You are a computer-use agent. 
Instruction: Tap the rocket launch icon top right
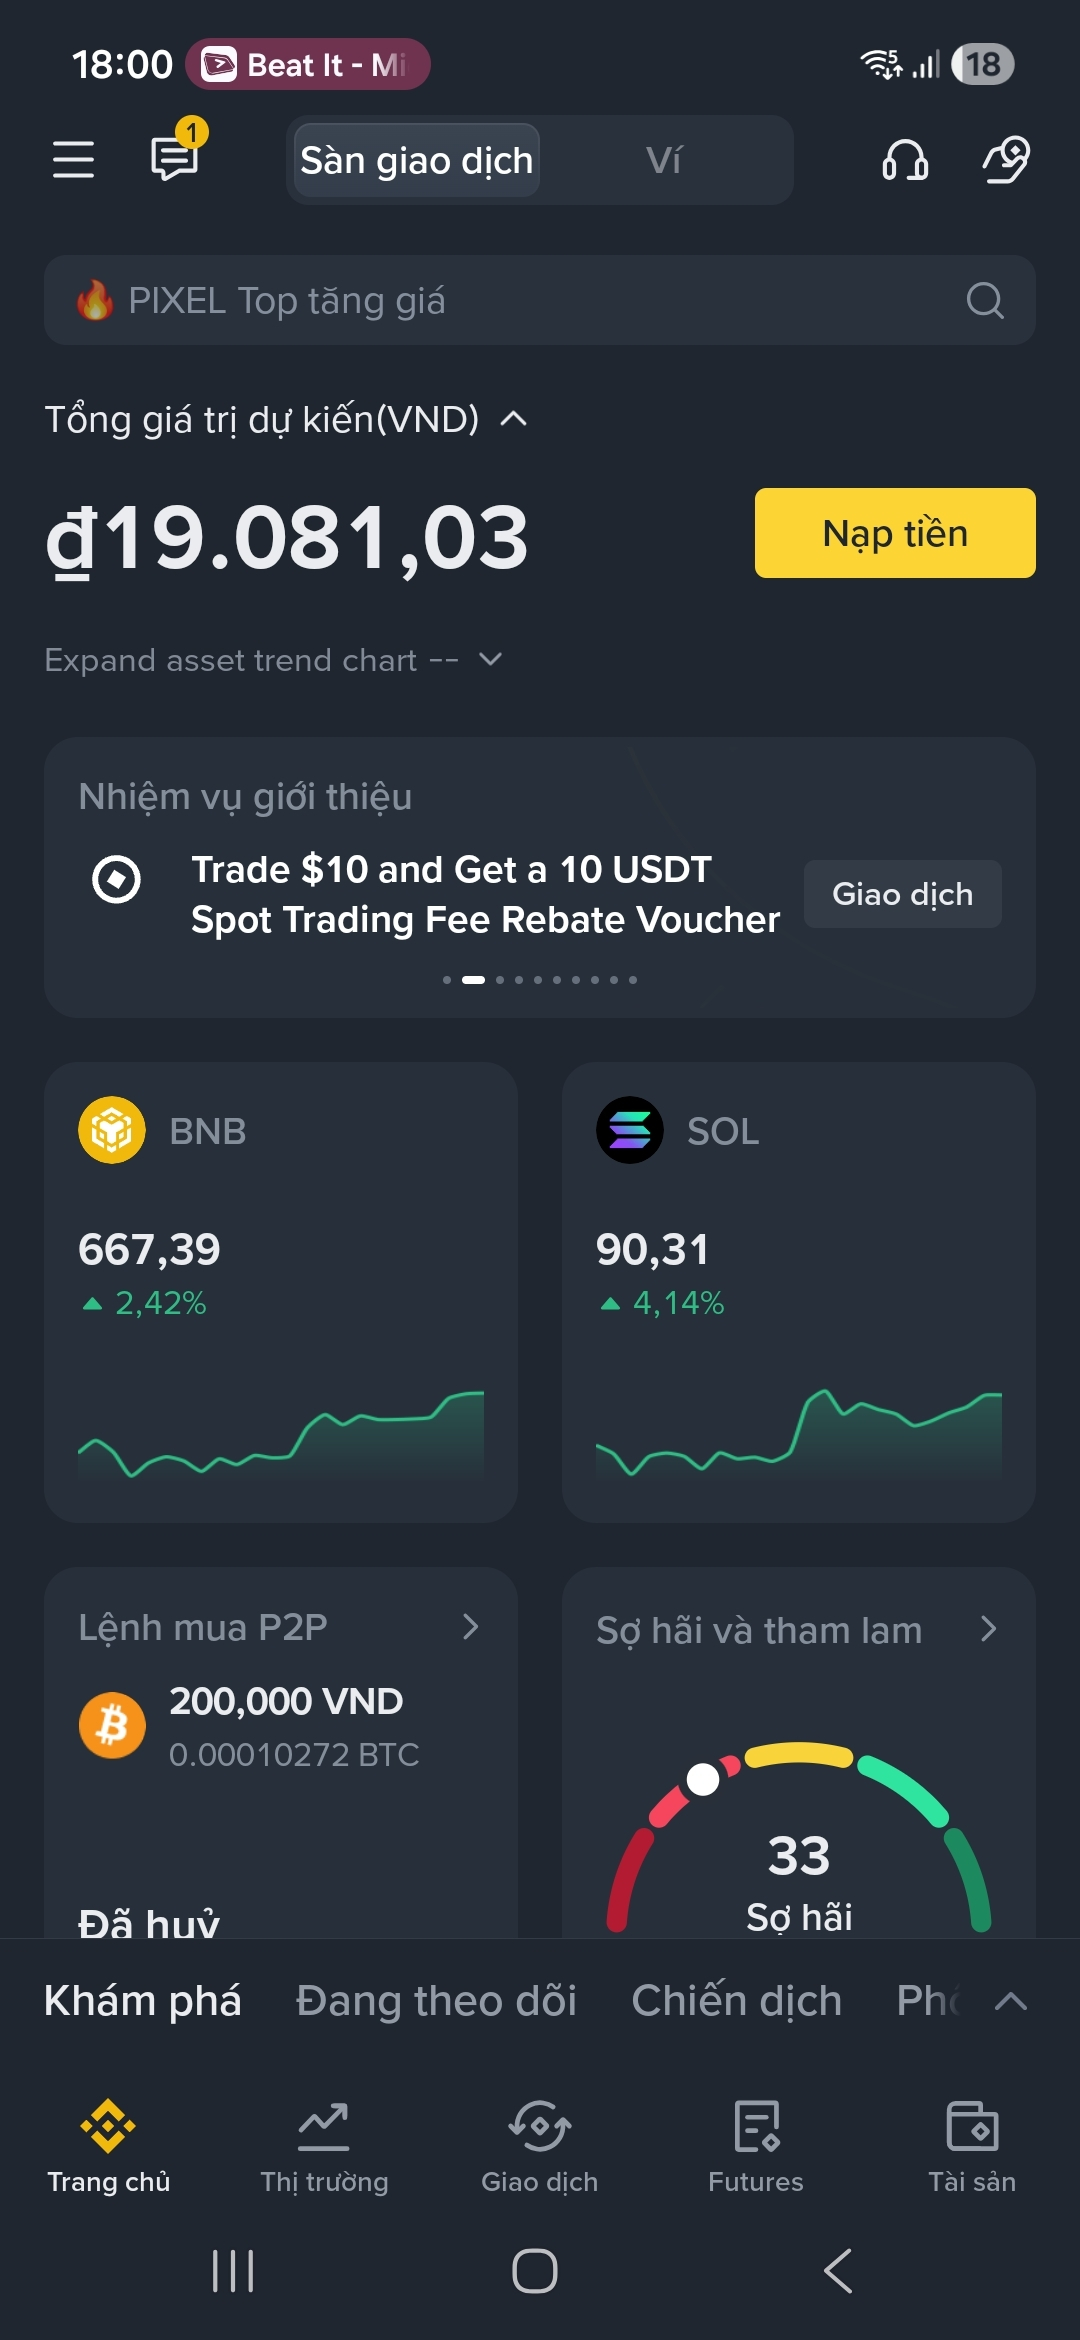tap(1007, 160)
